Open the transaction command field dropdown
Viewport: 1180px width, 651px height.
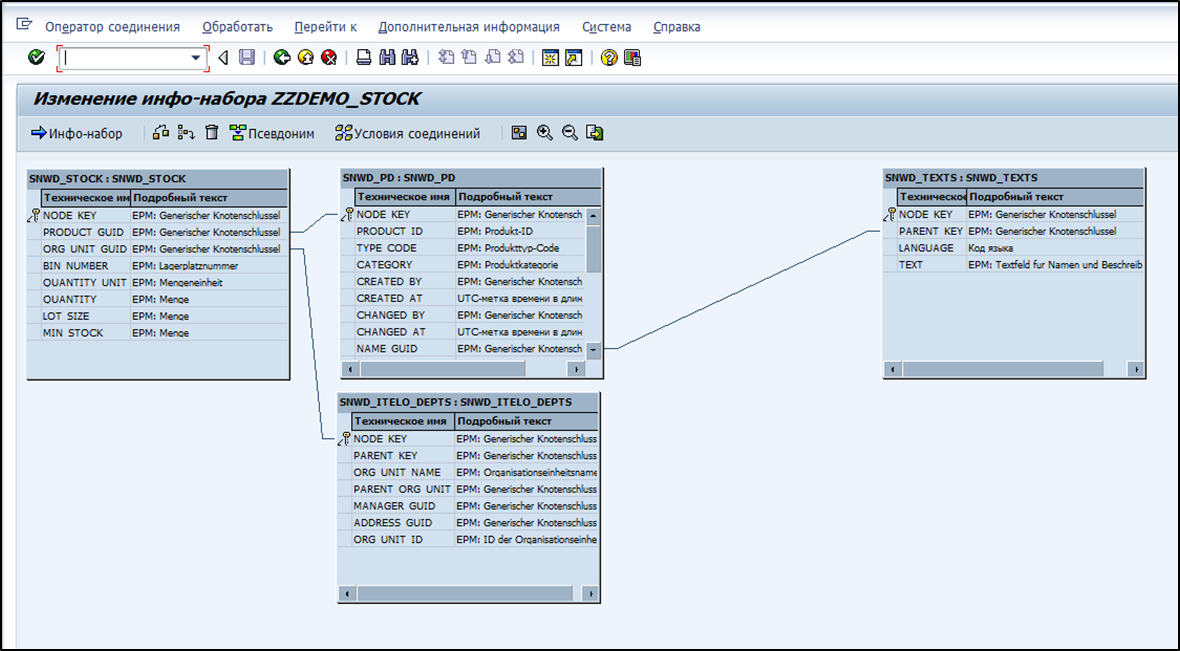(196, 58)
